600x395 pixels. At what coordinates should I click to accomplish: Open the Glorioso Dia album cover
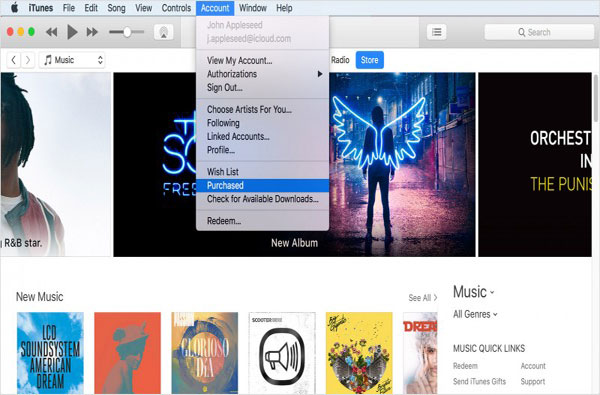[205, 353]
